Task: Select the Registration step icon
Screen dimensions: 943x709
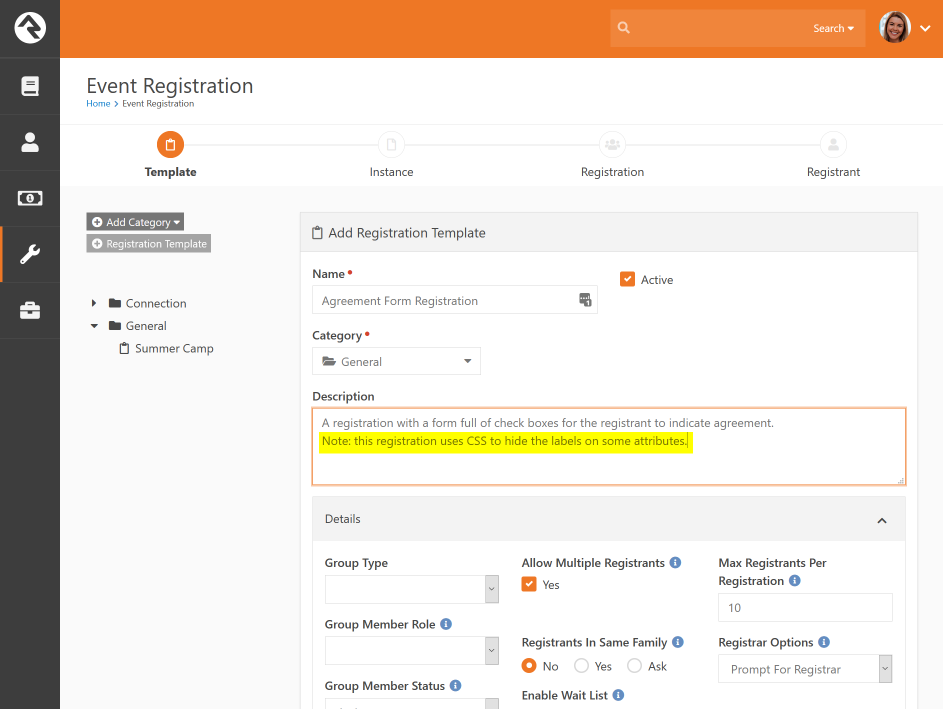Action: point(612,145)
